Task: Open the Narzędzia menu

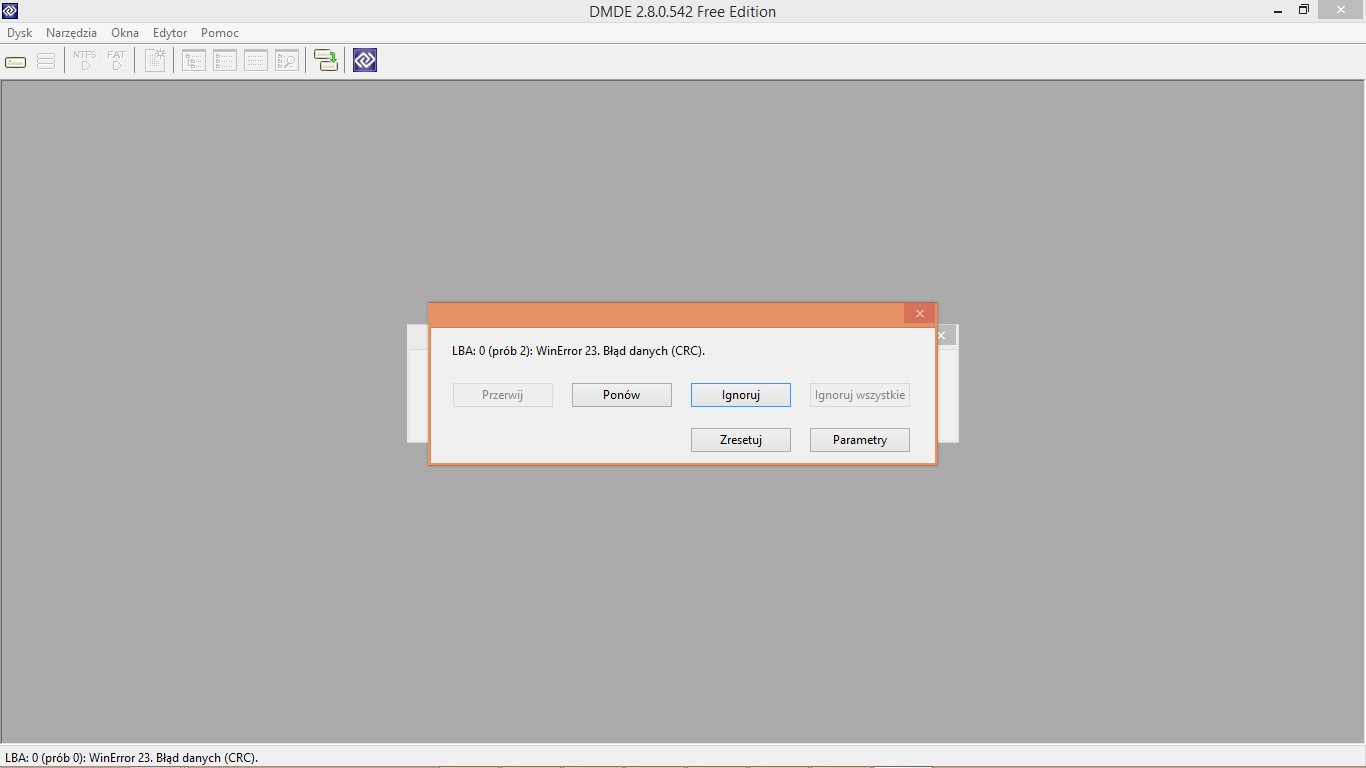Action: 72,33
